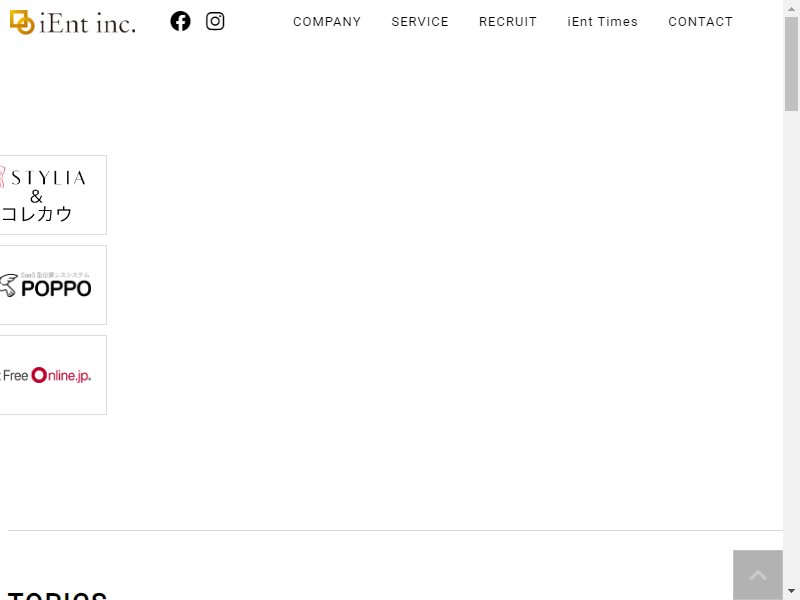Open the POPPO service card

click(x=53, y=285)
